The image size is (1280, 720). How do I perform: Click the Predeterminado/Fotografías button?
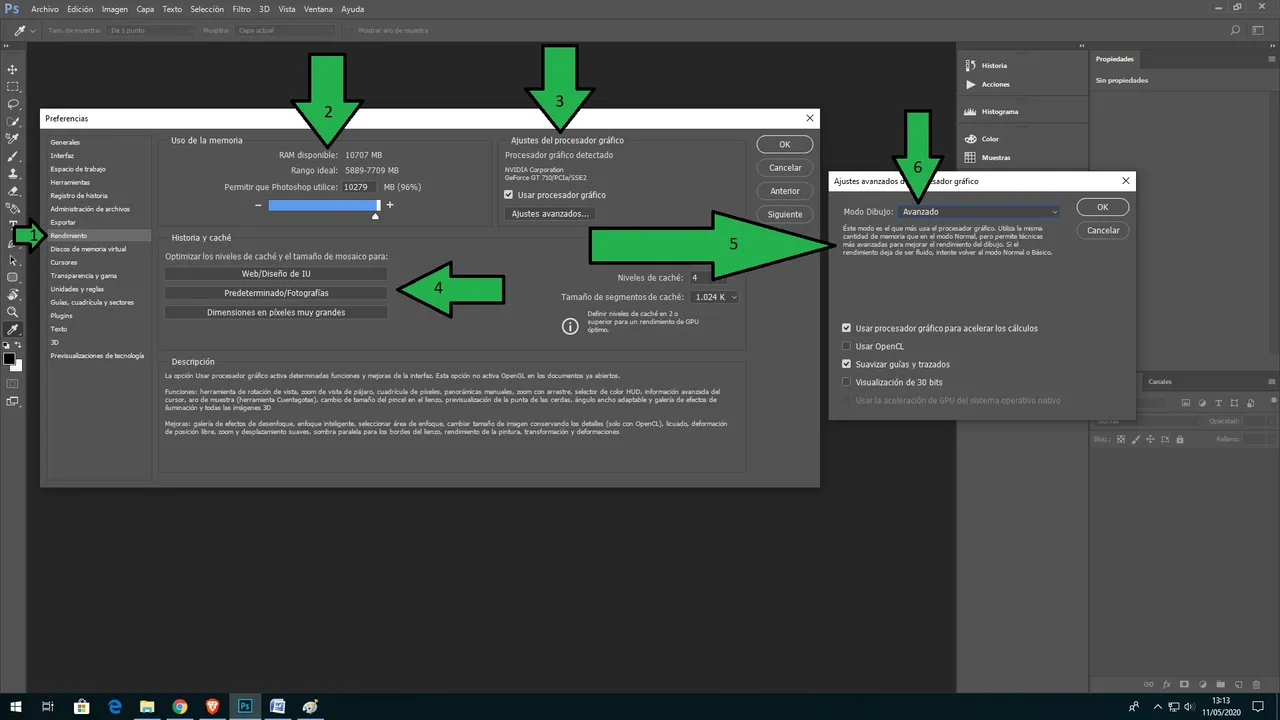(x=276, y=293)
